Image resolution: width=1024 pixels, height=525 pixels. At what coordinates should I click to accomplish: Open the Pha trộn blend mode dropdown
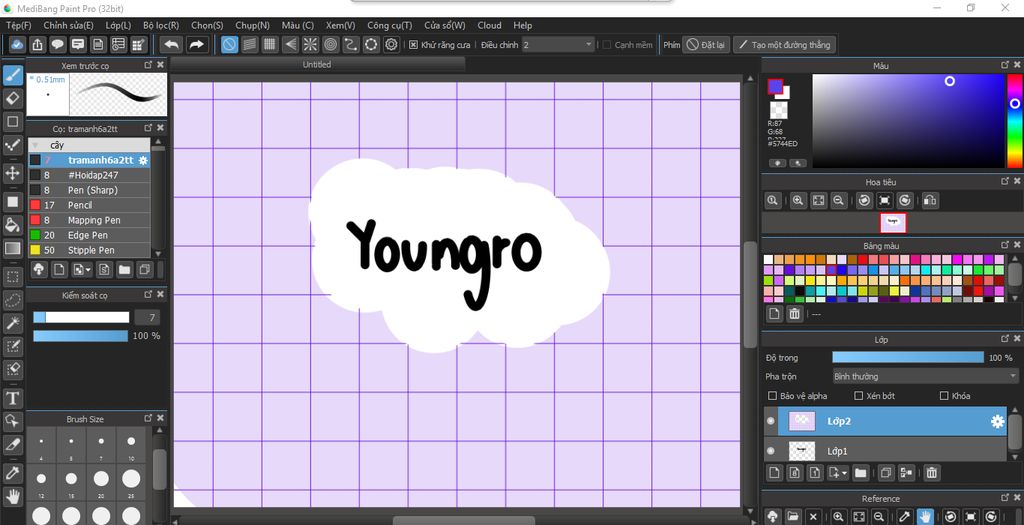(925, 377)
